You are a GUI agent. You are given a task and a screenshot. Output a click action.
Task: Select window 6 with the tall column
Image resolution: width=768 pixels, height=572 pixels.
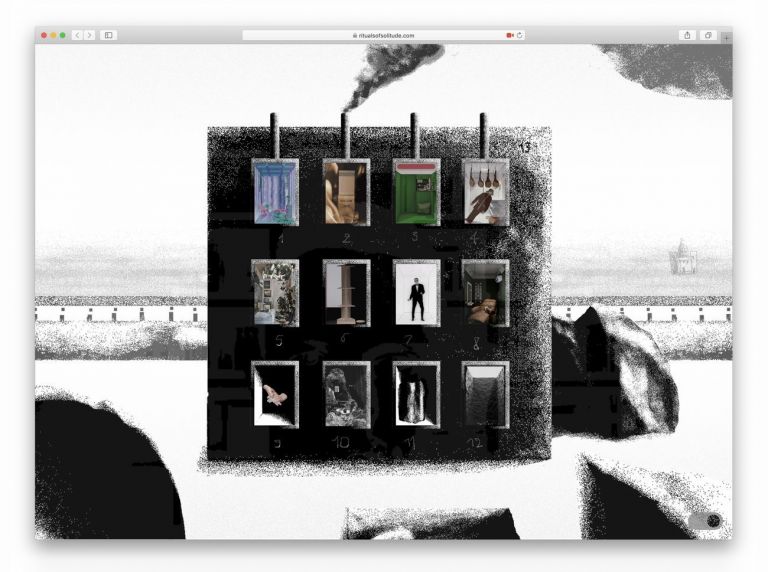coord(346,293)
